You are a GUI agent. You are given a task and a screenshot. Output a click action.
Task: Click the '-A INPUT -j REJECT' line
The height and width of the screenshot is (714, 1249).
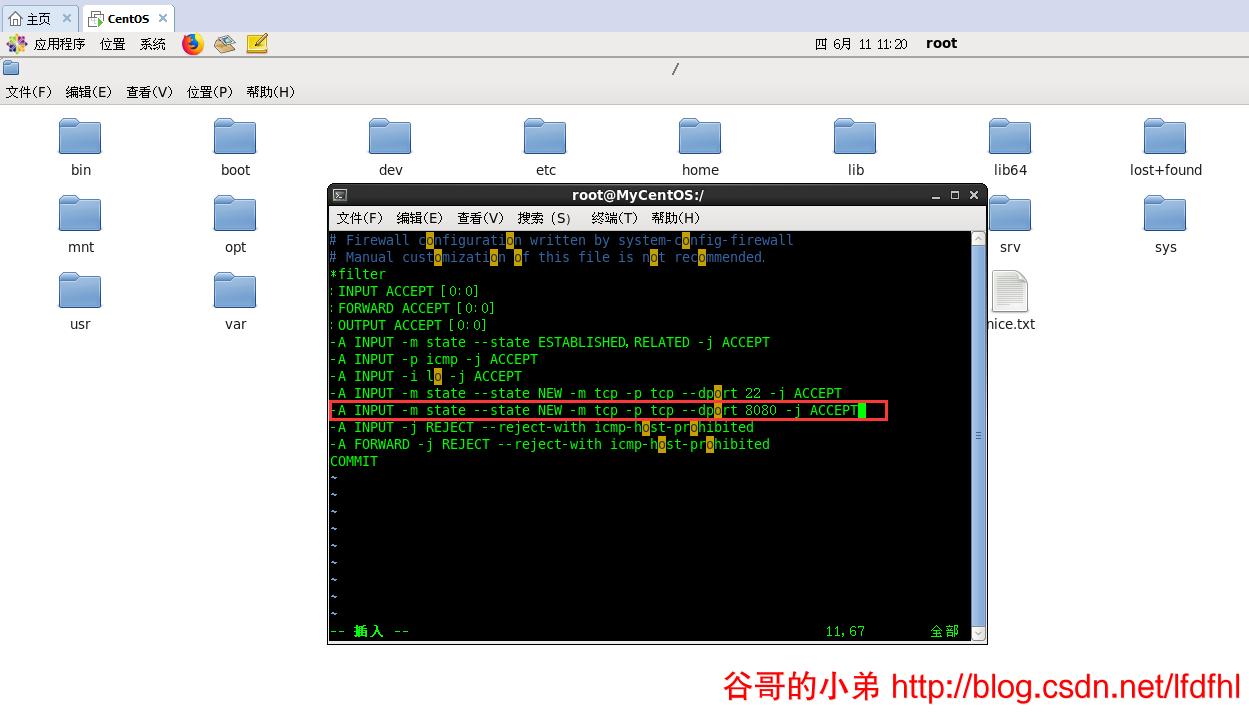point(542,427)
